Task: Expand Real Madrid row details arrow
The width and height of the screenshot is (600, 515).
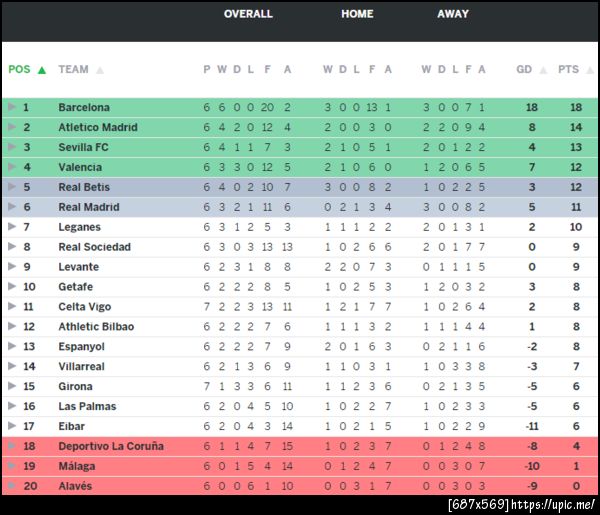Action: (12, 207)
